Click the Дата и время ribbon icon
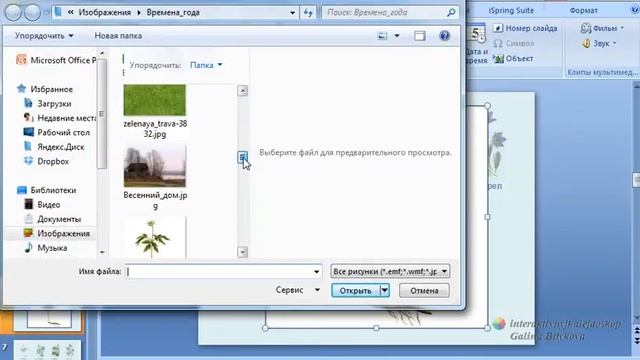 pyautogui.click(x=476, y=44)
